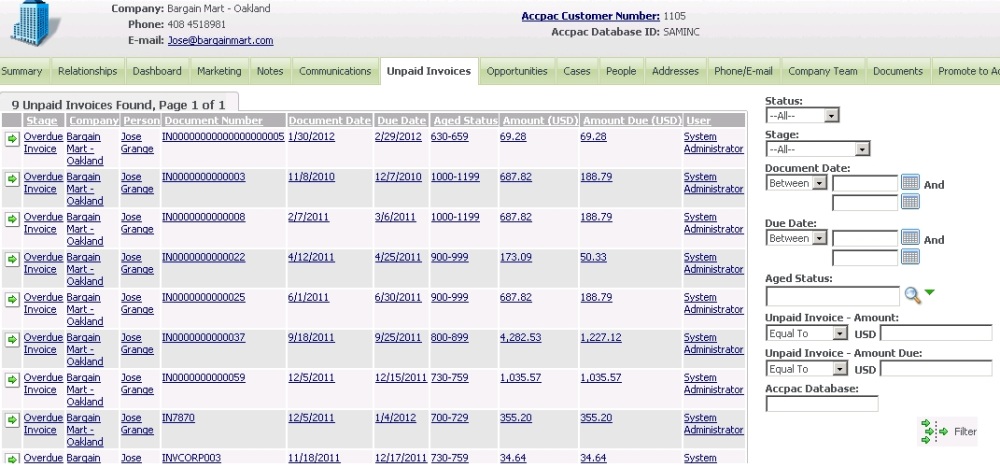The height and width of the screenshot is (467, 1000).
Task: Open the Addresses tab
Action: point(675,71)
